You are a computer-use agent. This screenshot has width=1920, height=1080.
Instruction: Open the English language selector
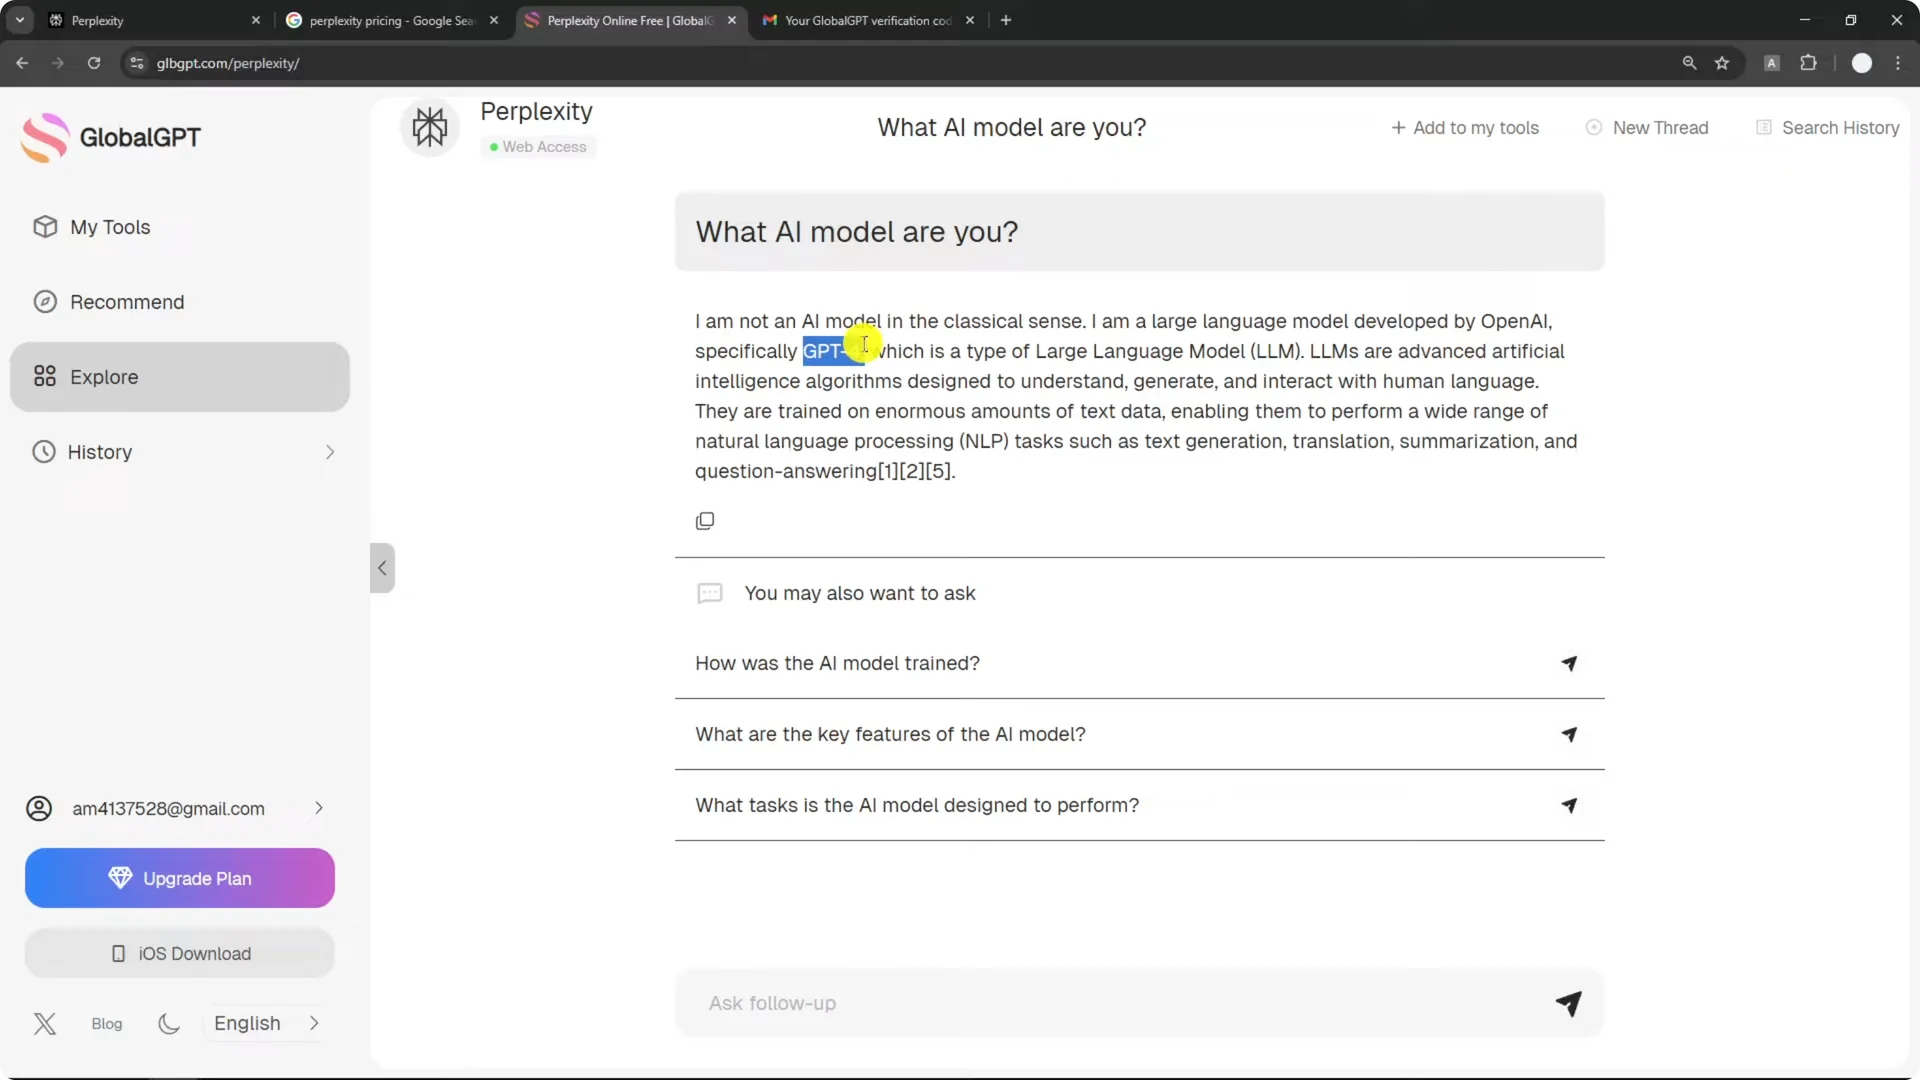262,1023
